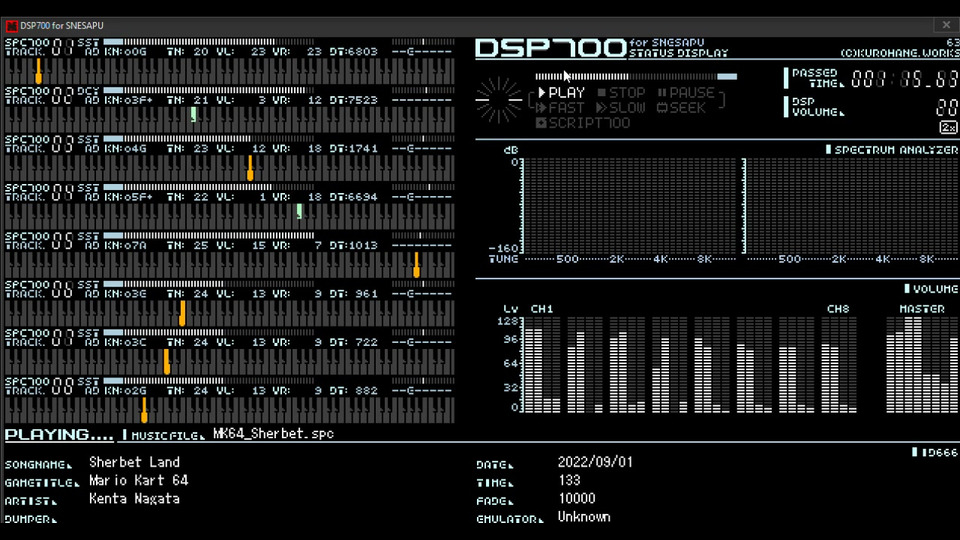Click the orange lit key on KN:o0G keyboard

point(39,71)
